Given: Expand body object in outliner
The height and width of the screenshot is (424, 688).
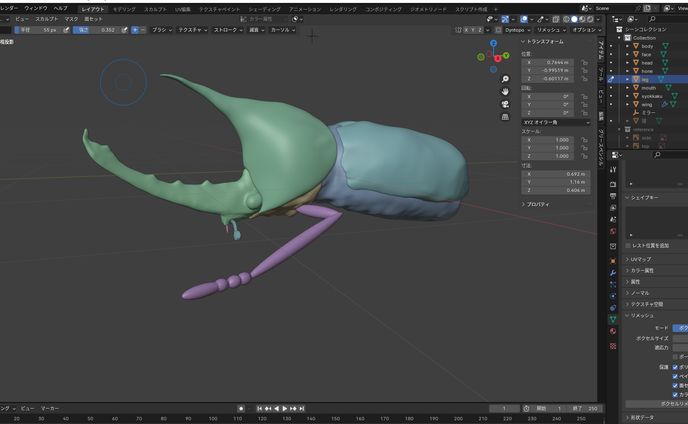Looking at the screenshot, I should pyautogui.click(x=627, y=46).
